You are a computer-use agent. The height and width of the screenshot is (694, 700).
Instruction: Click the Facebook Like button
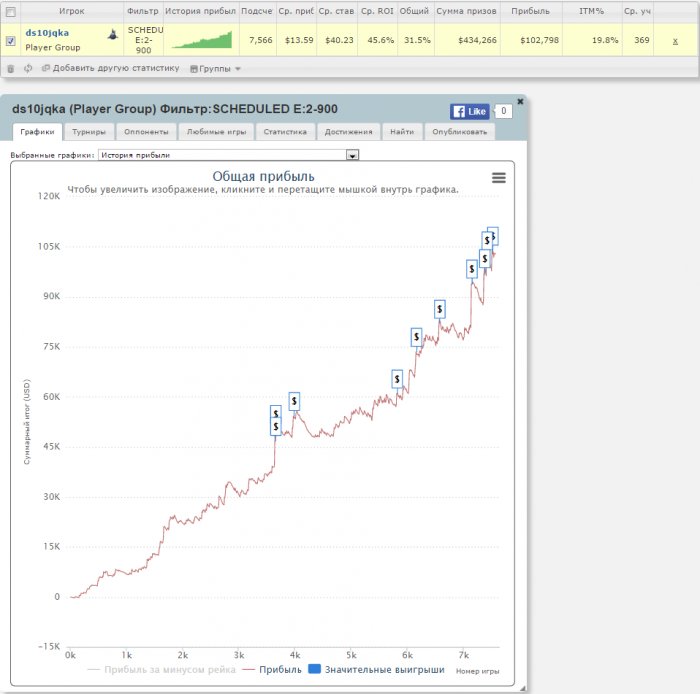click(470, 112)
